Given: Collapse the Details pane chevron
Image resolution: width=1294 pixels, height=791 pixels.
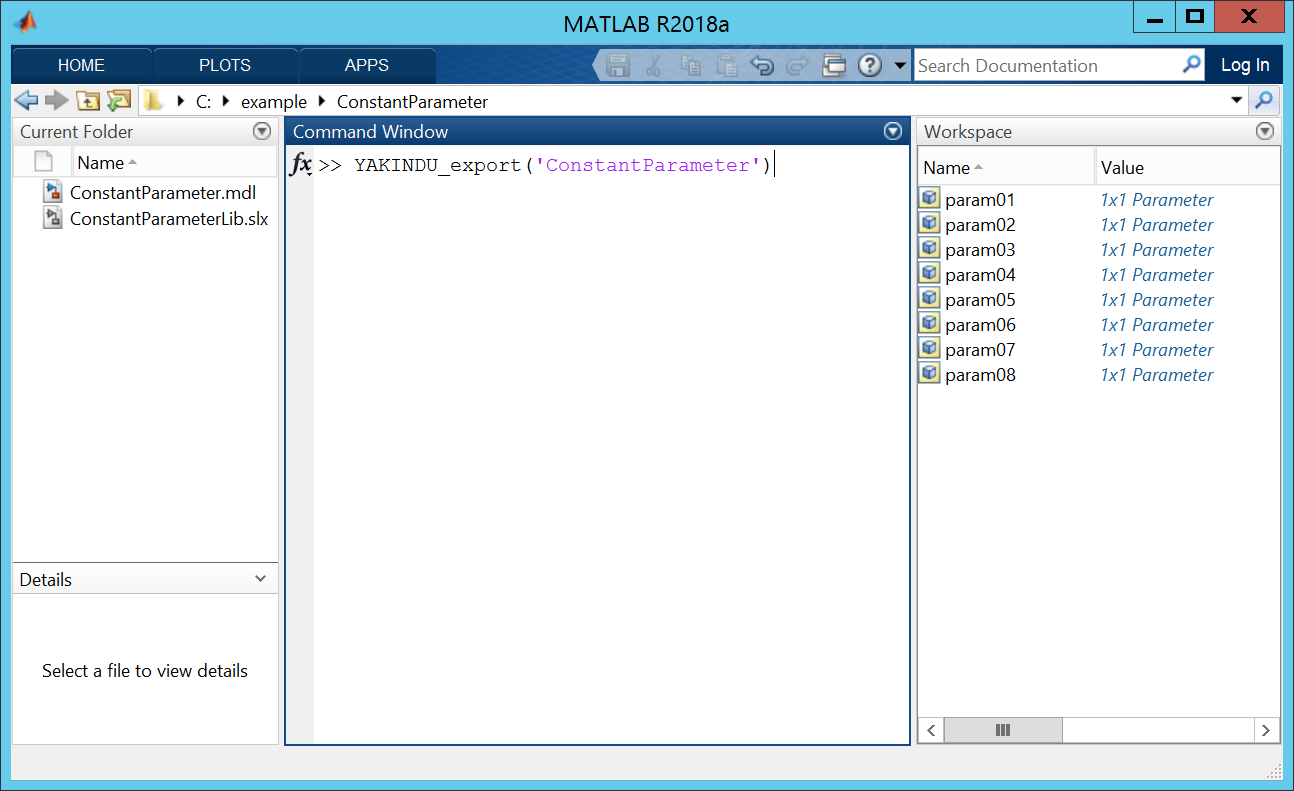Looking at the screenshot, I should click(x=260, y=578).
